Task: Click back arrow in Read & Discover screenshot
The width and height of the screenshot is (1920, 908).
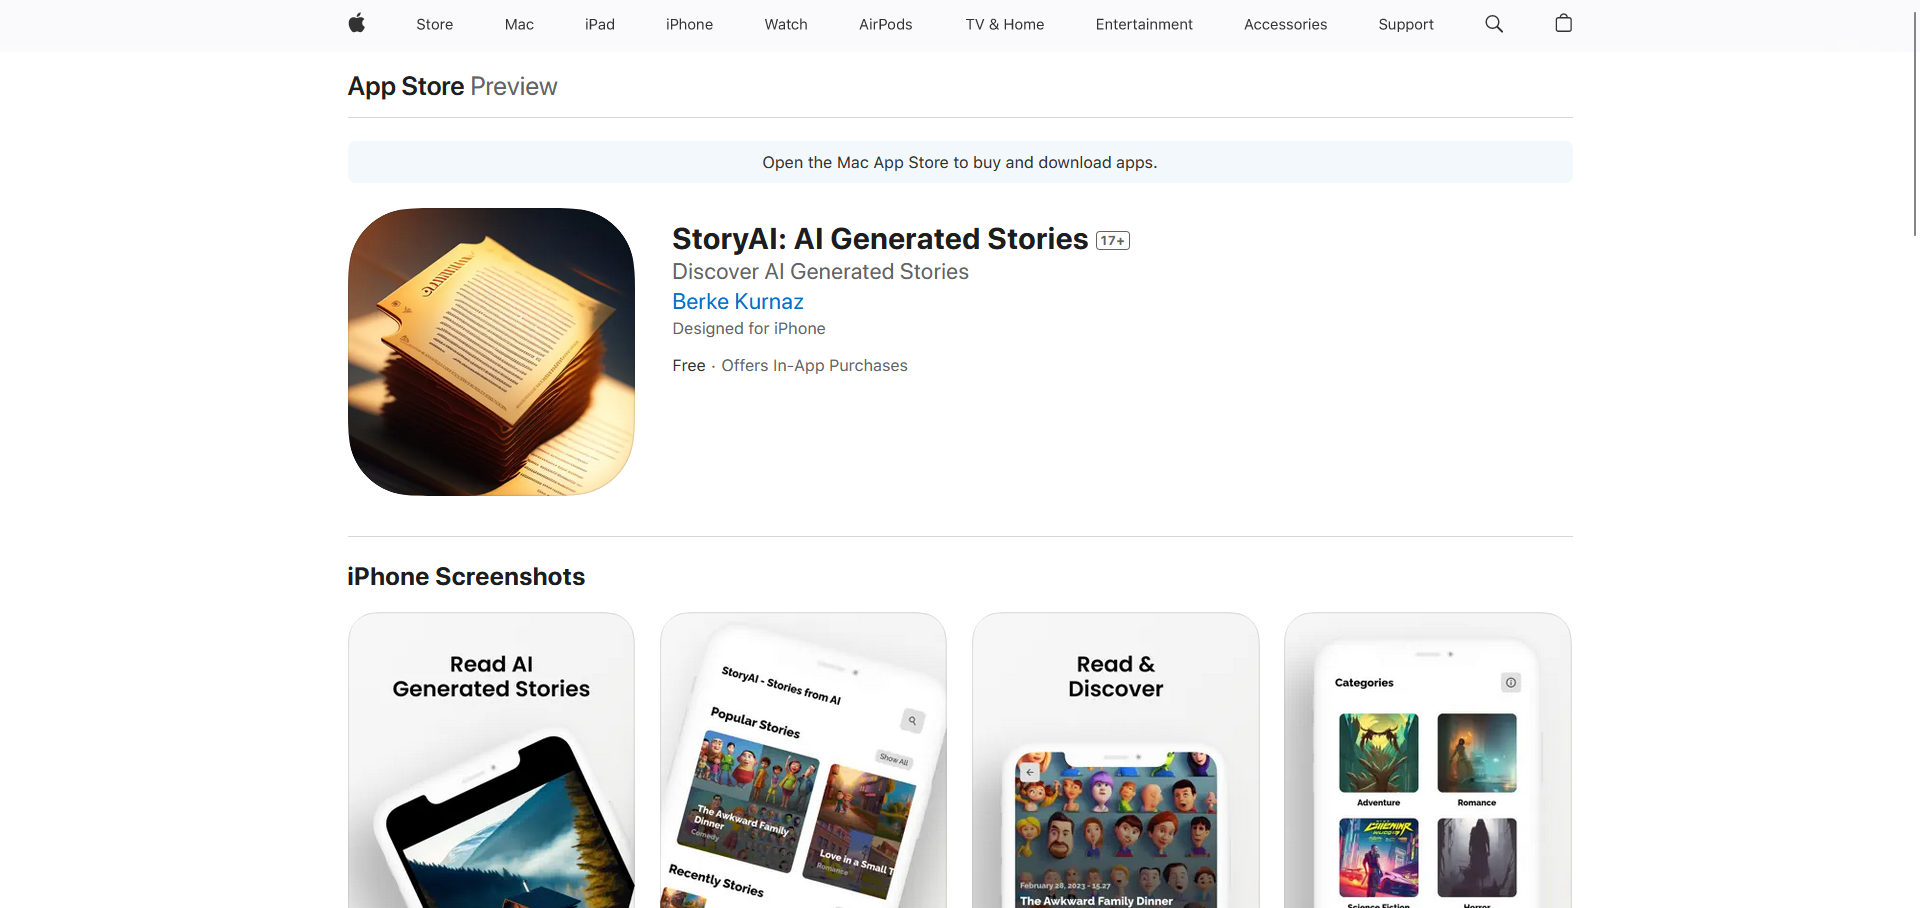Action: click(x=1030, y=772)
